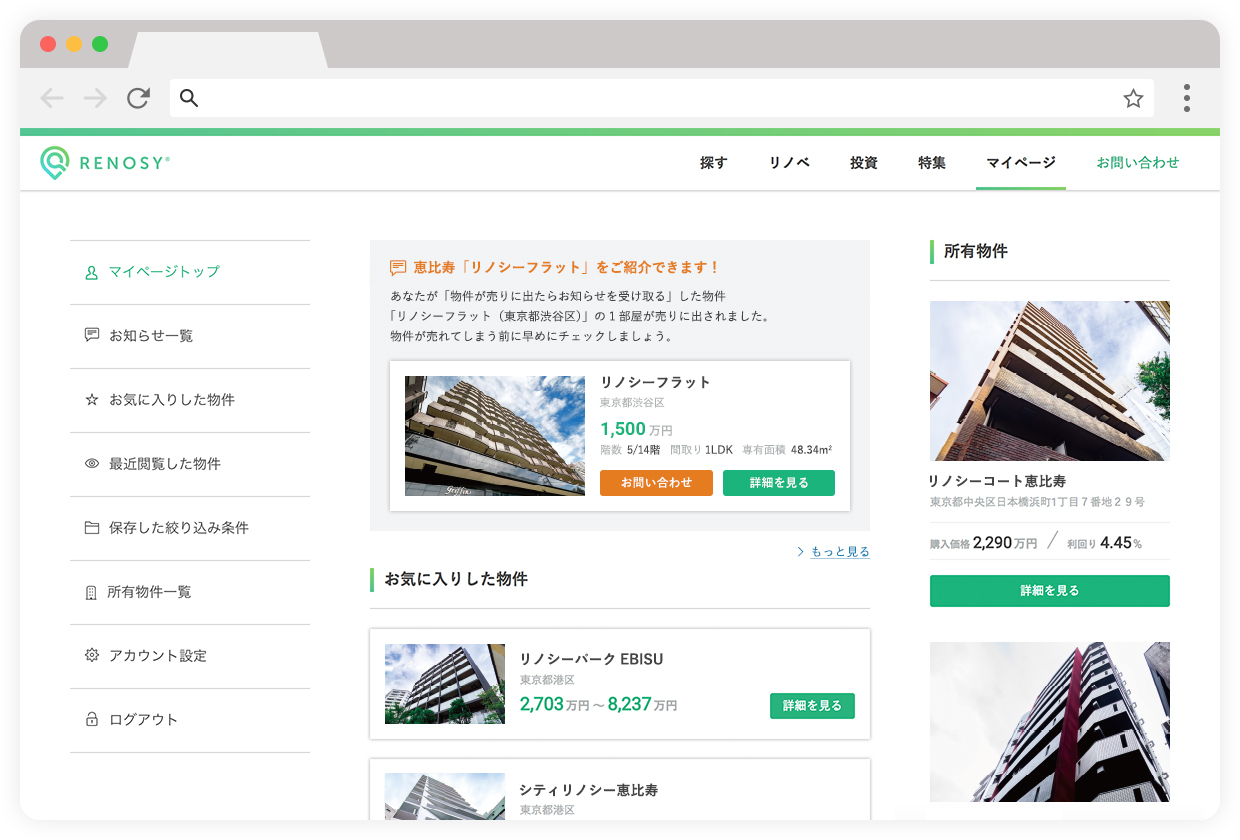Click the orange お問い合わせ button
Image resolution: width=1240 pixels, height=840 pixels.
[656, 483]
